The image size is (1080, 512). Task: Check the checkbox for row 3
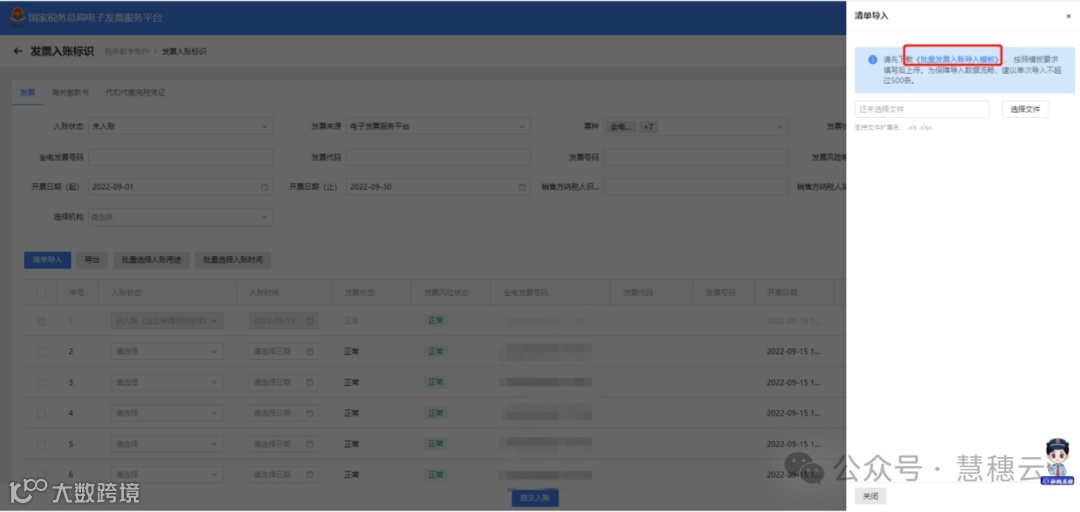tap(41, 382)
